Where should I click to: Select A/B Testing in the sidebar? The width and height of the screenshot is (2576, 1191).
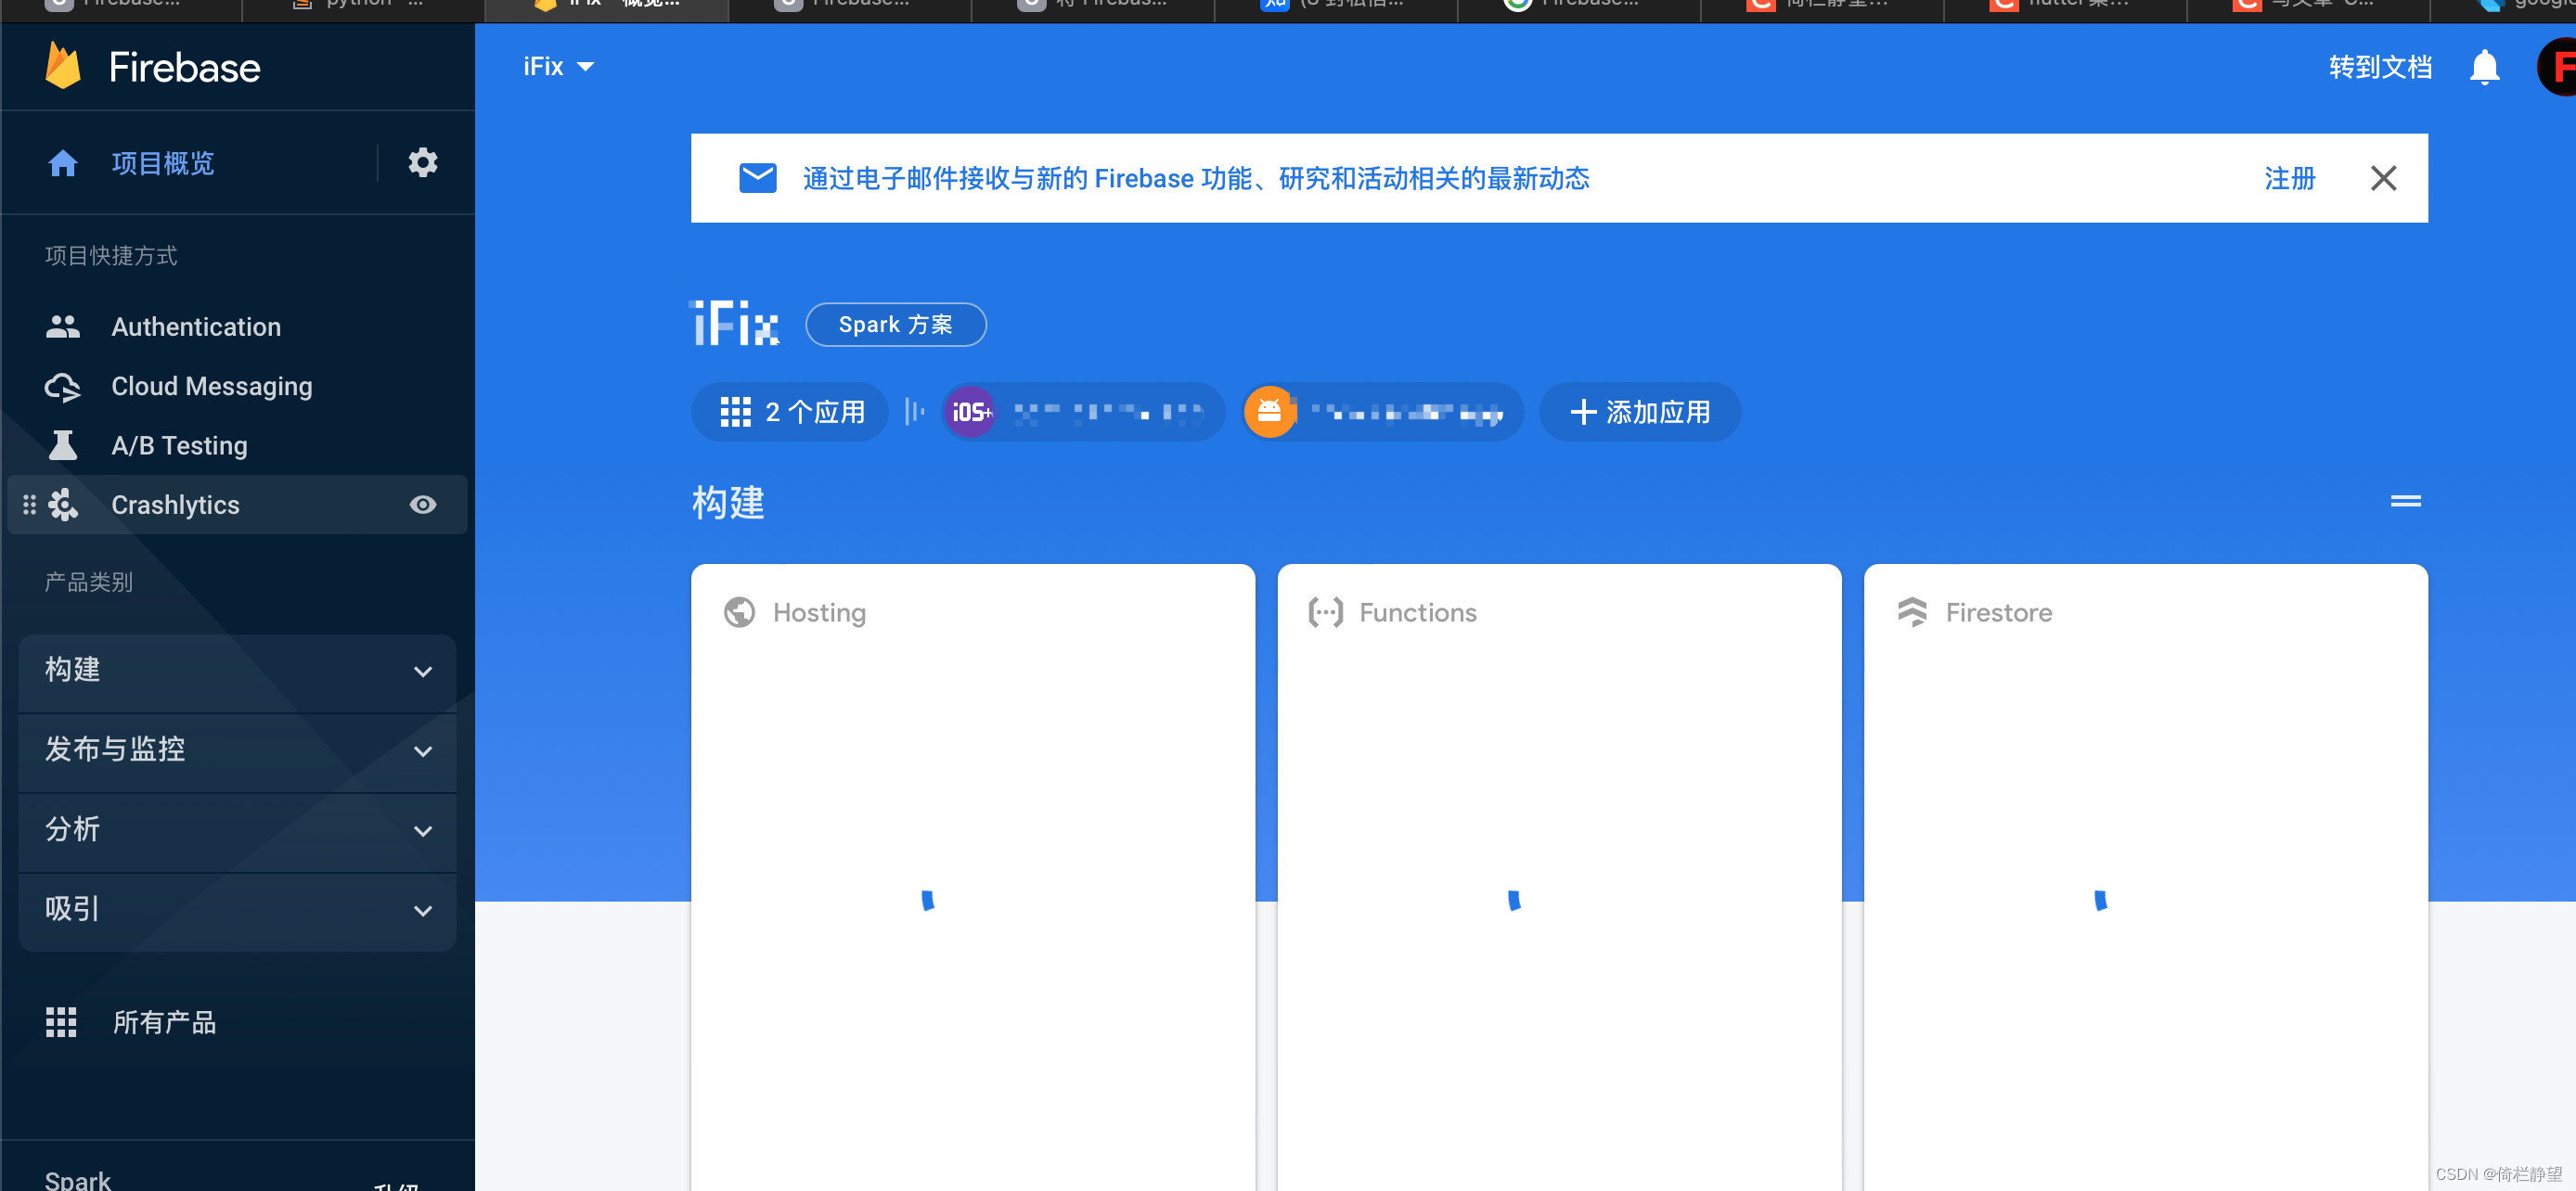coord(179,445)
